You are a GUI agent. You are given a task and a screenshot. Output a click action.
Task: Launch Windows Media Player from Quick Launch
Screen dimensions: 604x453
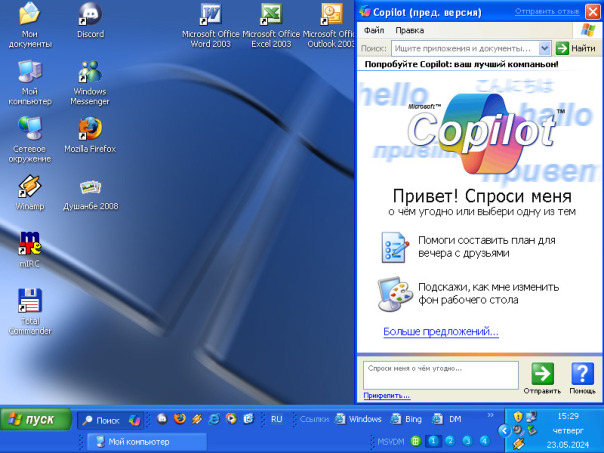(231, 419)
